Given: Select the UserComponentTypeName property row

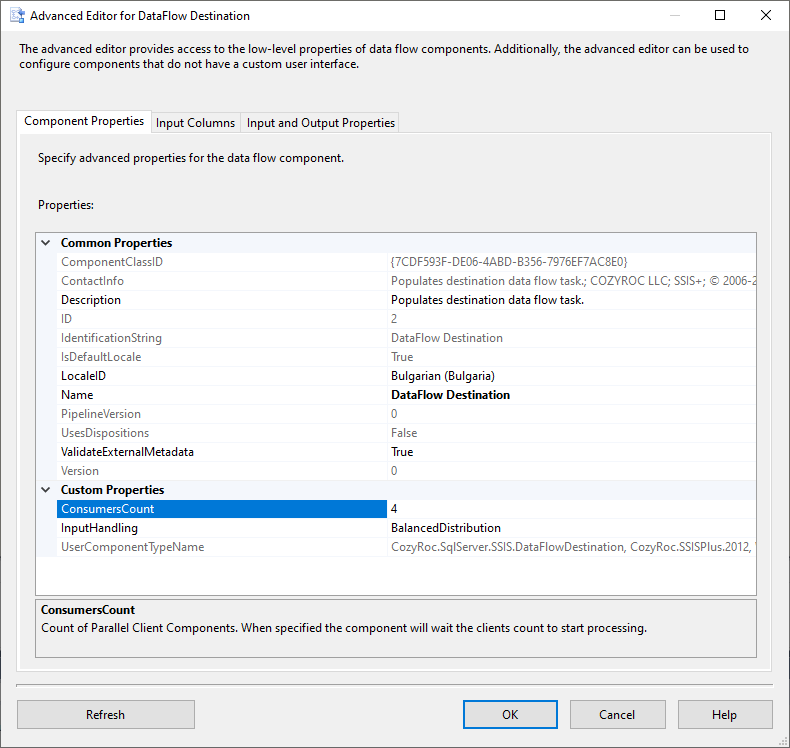Looking at the screenshot, I should pos(132,547).
